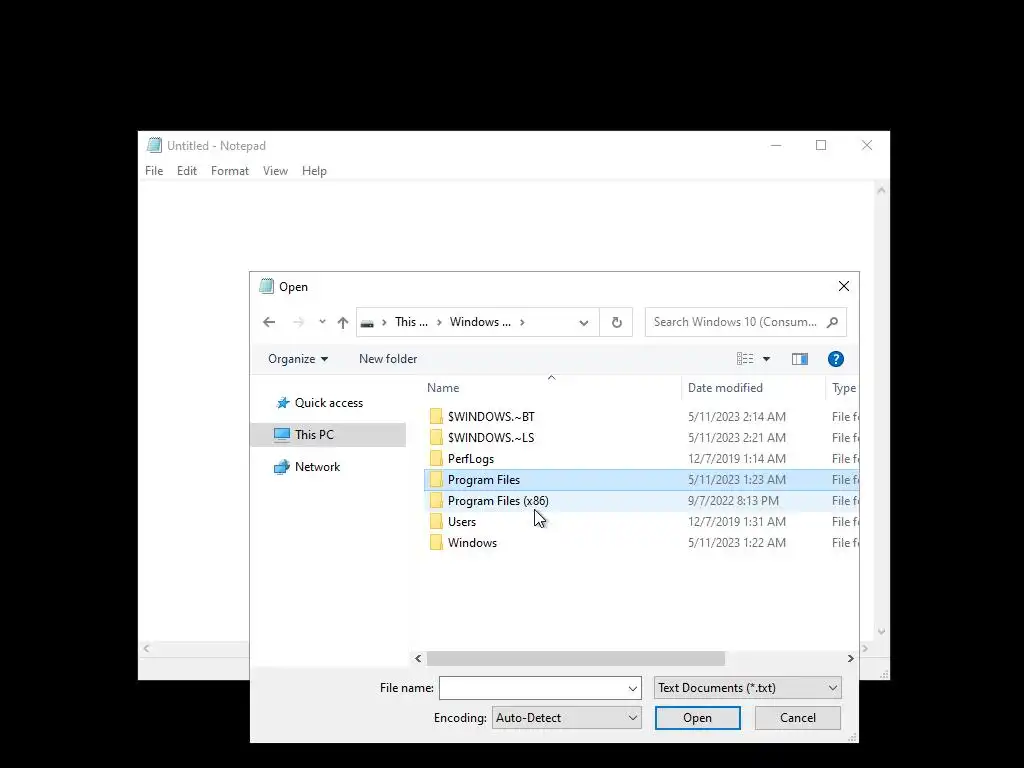Sort by the Type column header
This screenshot has height=768, width=1024.
[x=844, y=388]
